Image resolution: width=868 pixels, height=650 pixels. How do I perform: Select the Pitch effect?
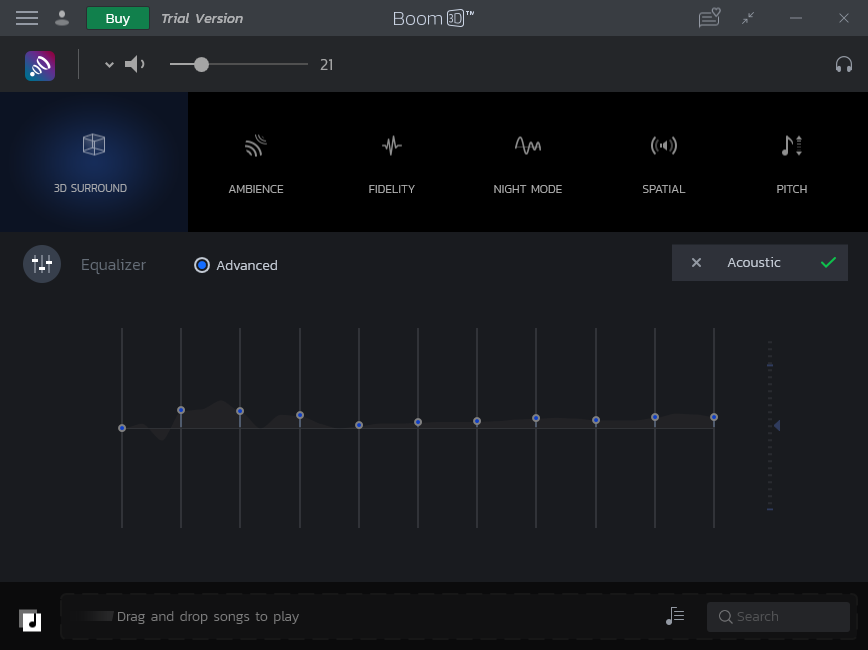pyautogui.click(x=791, y=160)
